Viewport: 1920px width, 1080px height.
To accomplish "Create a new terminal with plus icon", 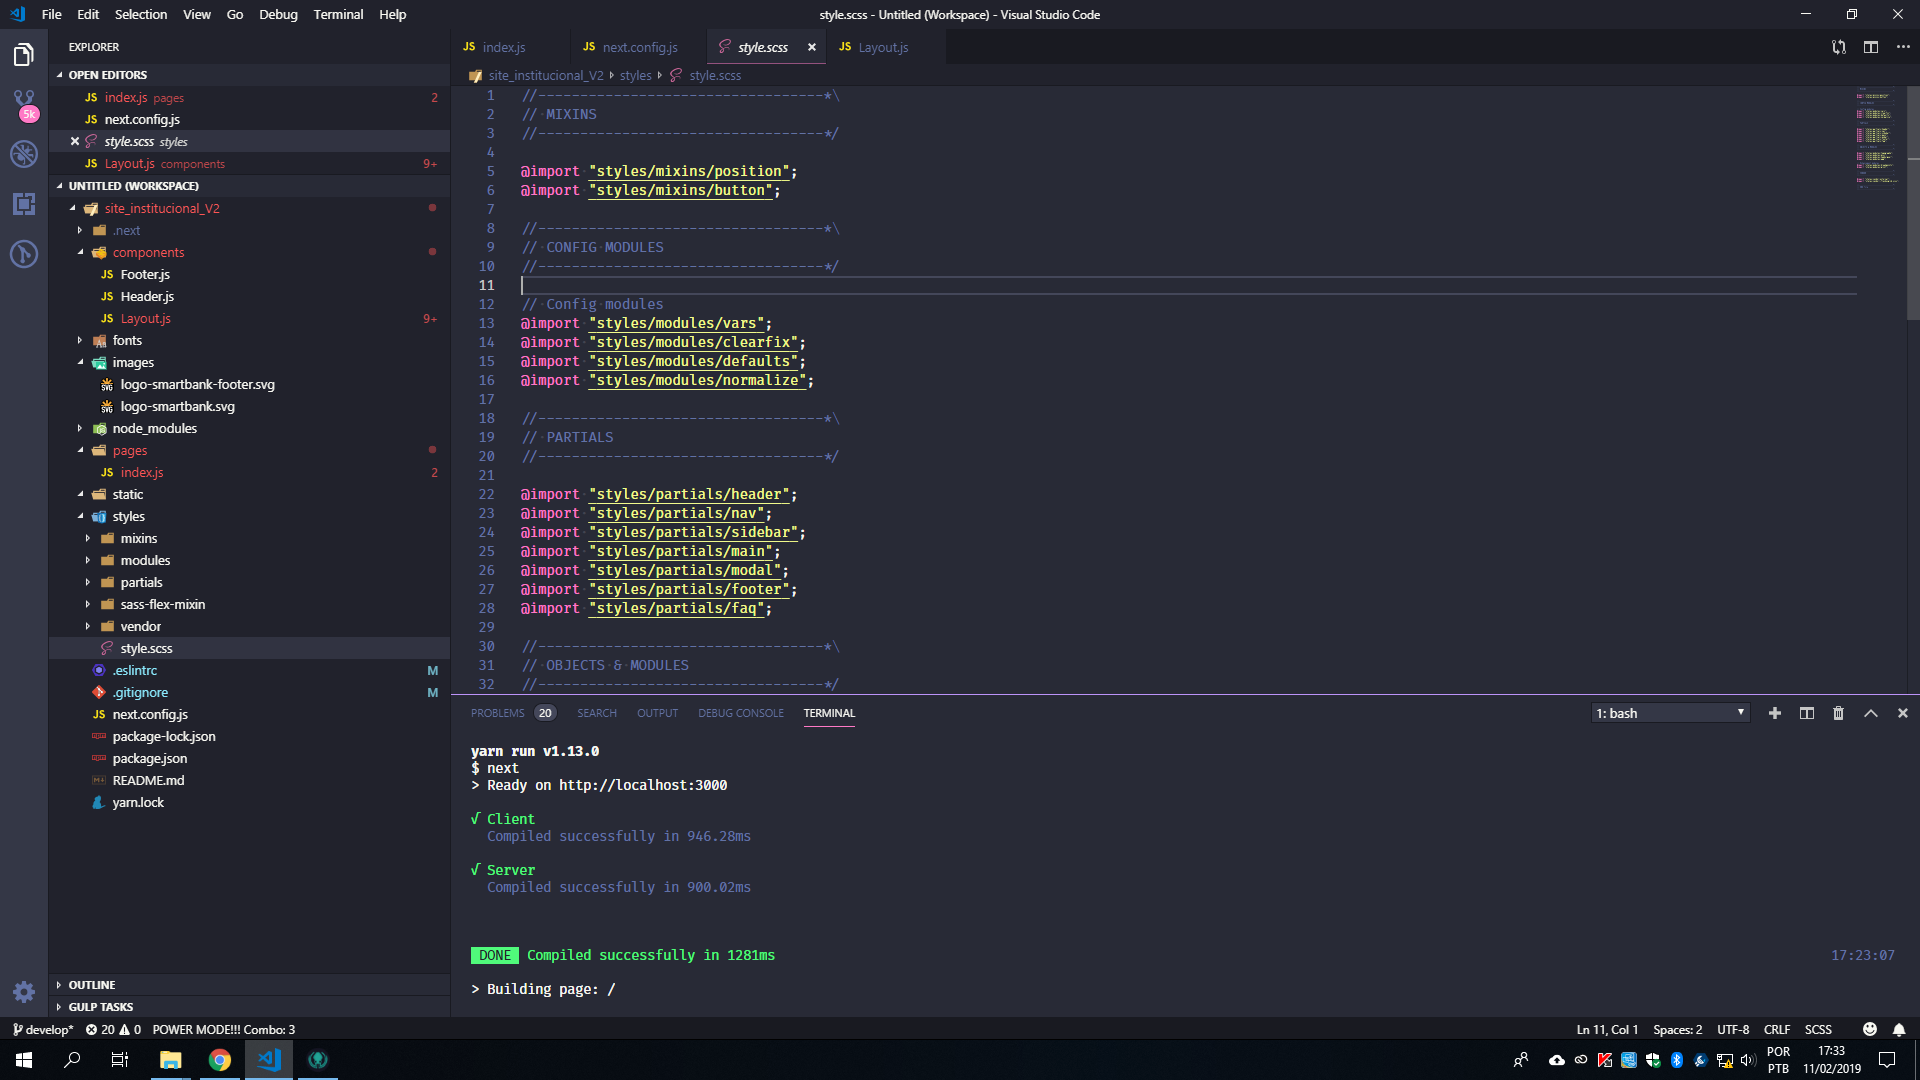I will (x=1774, y=713).
